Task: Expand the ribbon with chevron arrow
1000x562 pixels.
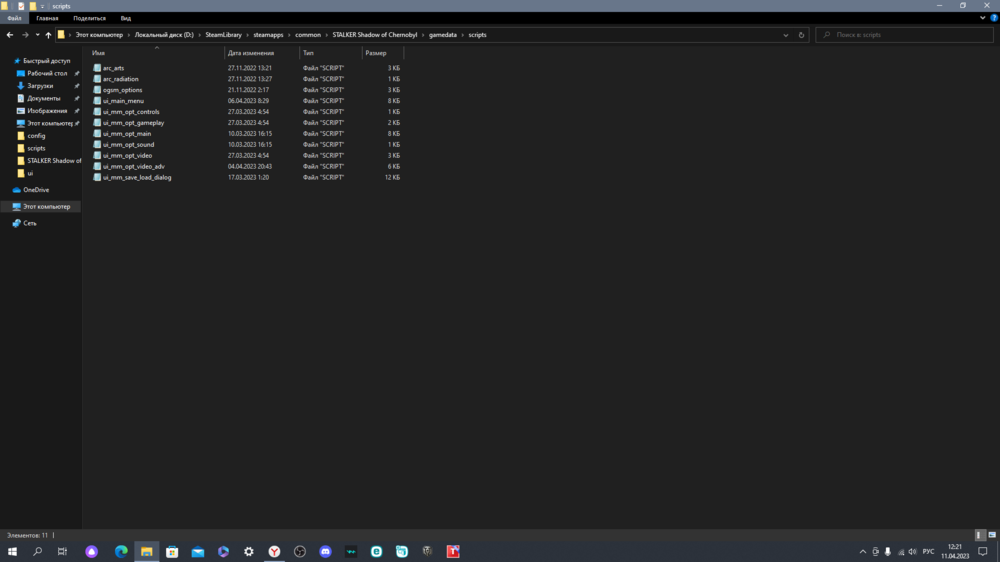Action: coord(982,18)
